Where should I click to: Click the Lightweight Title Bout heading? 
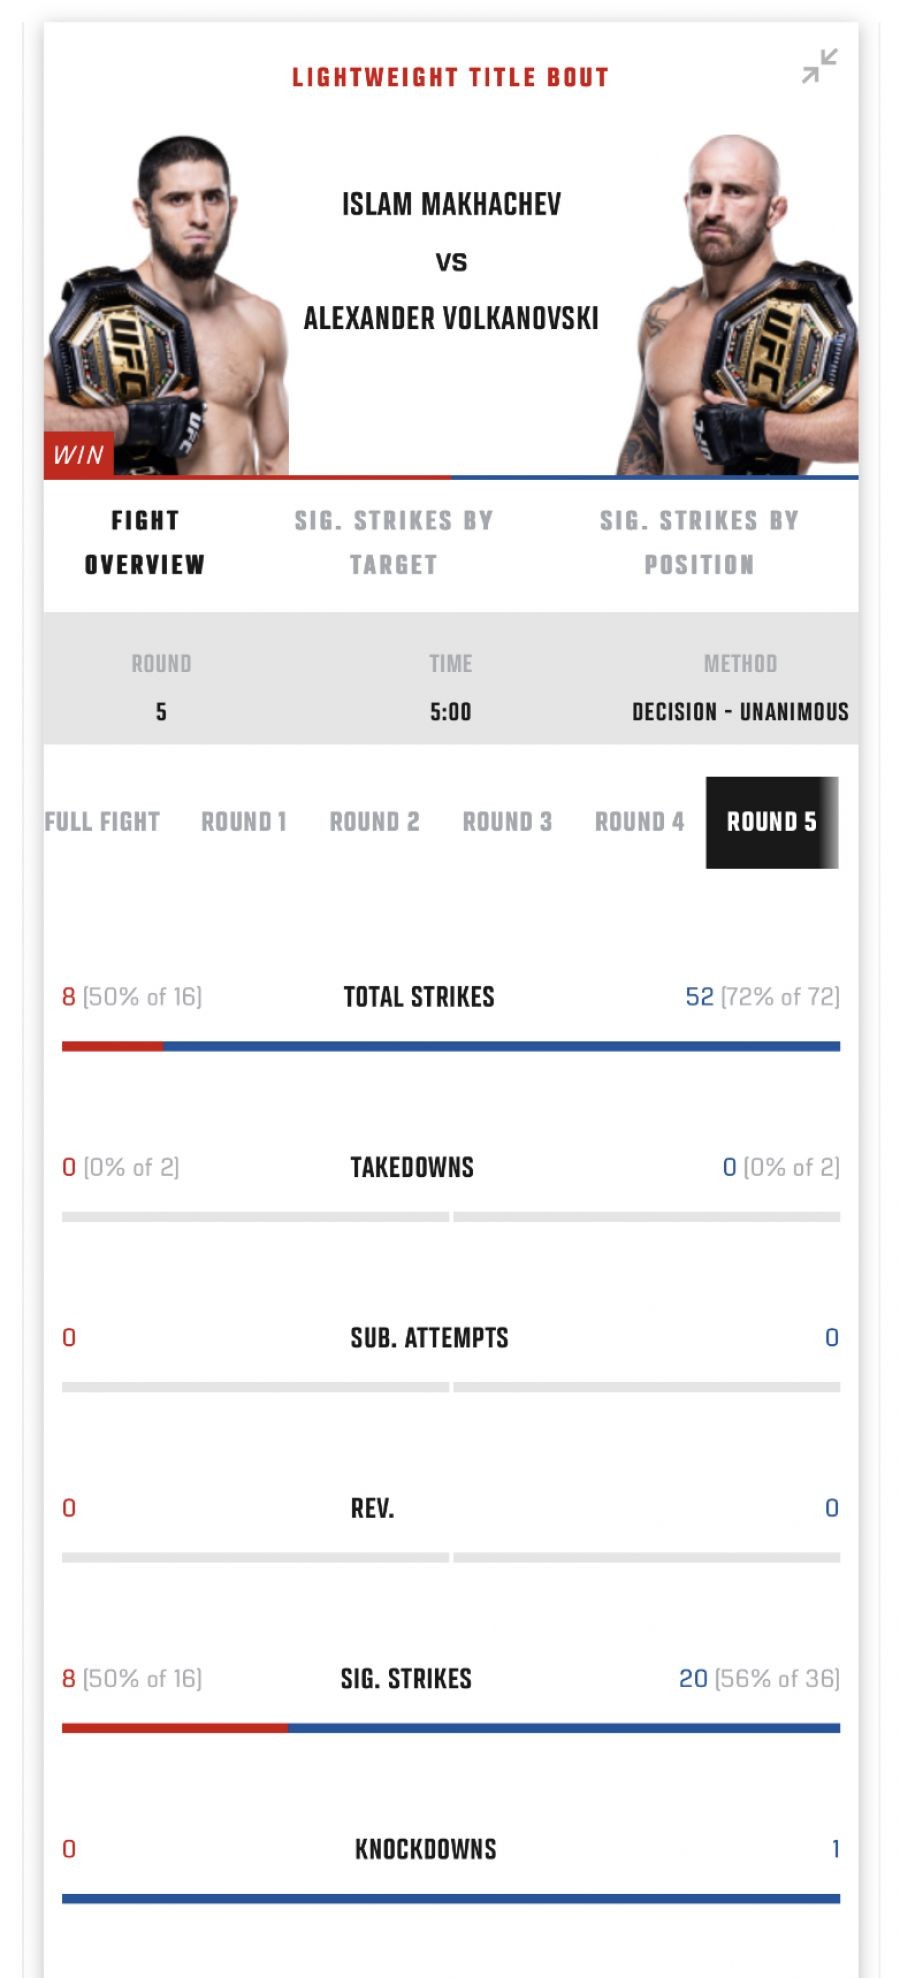450,78
